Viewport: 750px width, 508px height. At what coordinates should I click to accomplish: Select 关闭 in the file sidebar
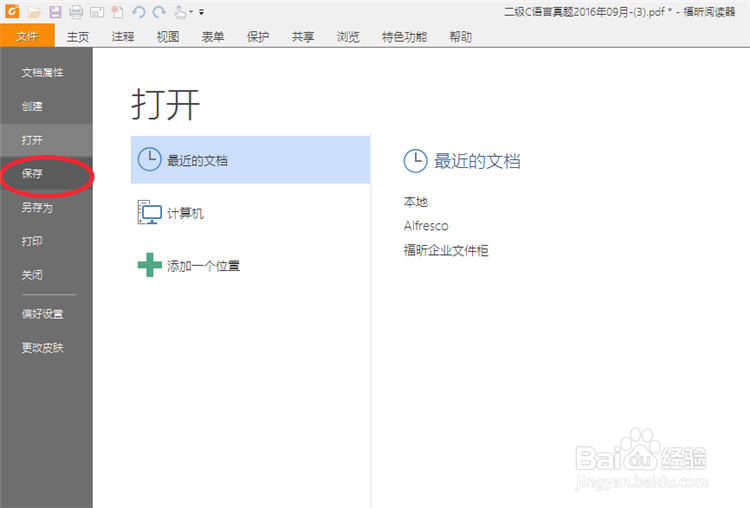point(46,275)
